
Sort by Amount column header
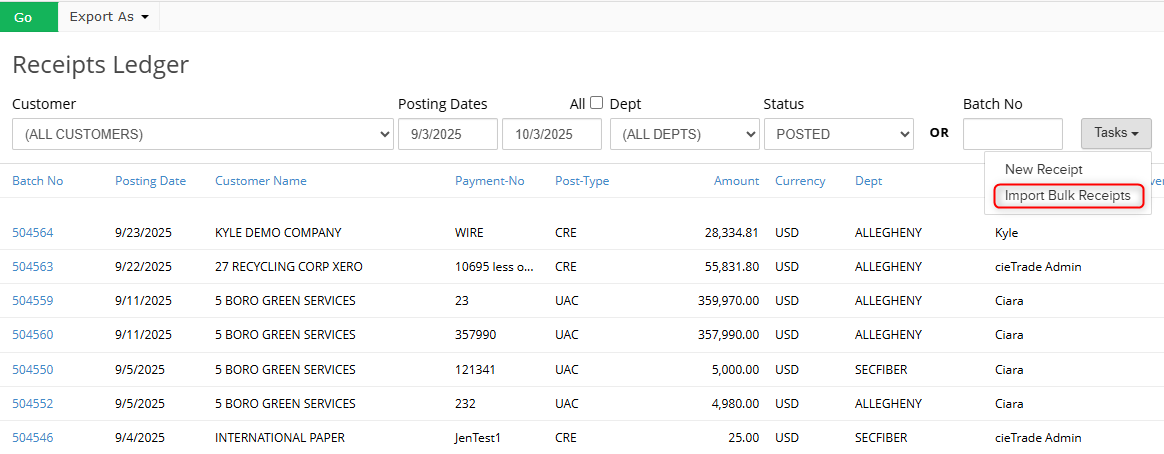coord(736,181)
